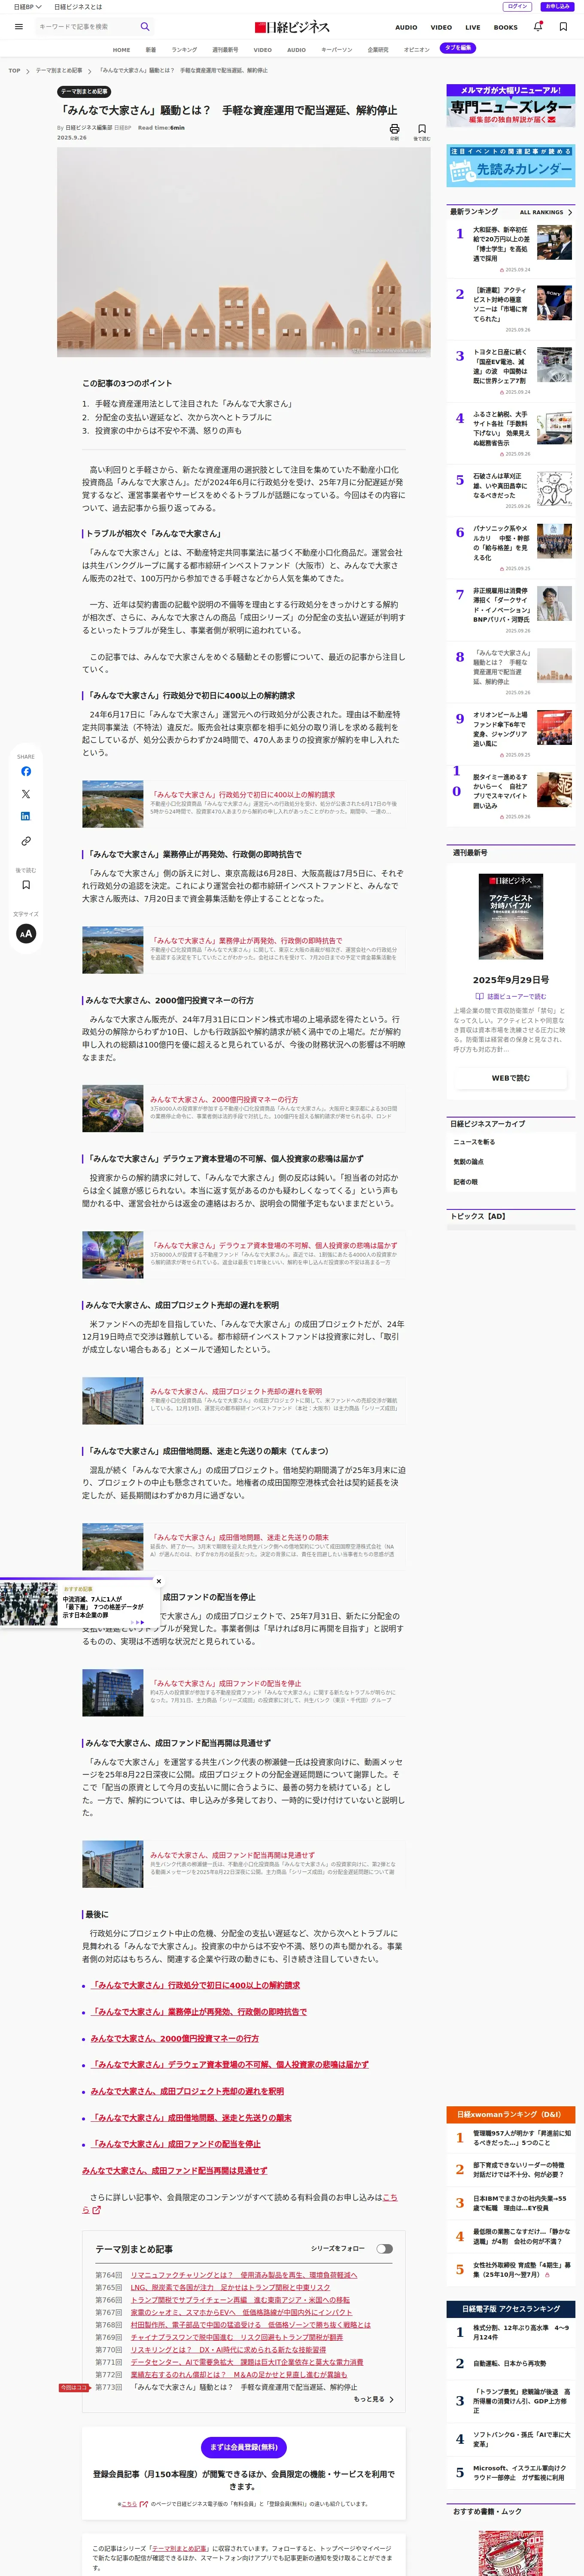The width and height of the screenshot is (584, 2576).
Task: Open ALL RANKINGS chevron link
Action: [546, 212]
